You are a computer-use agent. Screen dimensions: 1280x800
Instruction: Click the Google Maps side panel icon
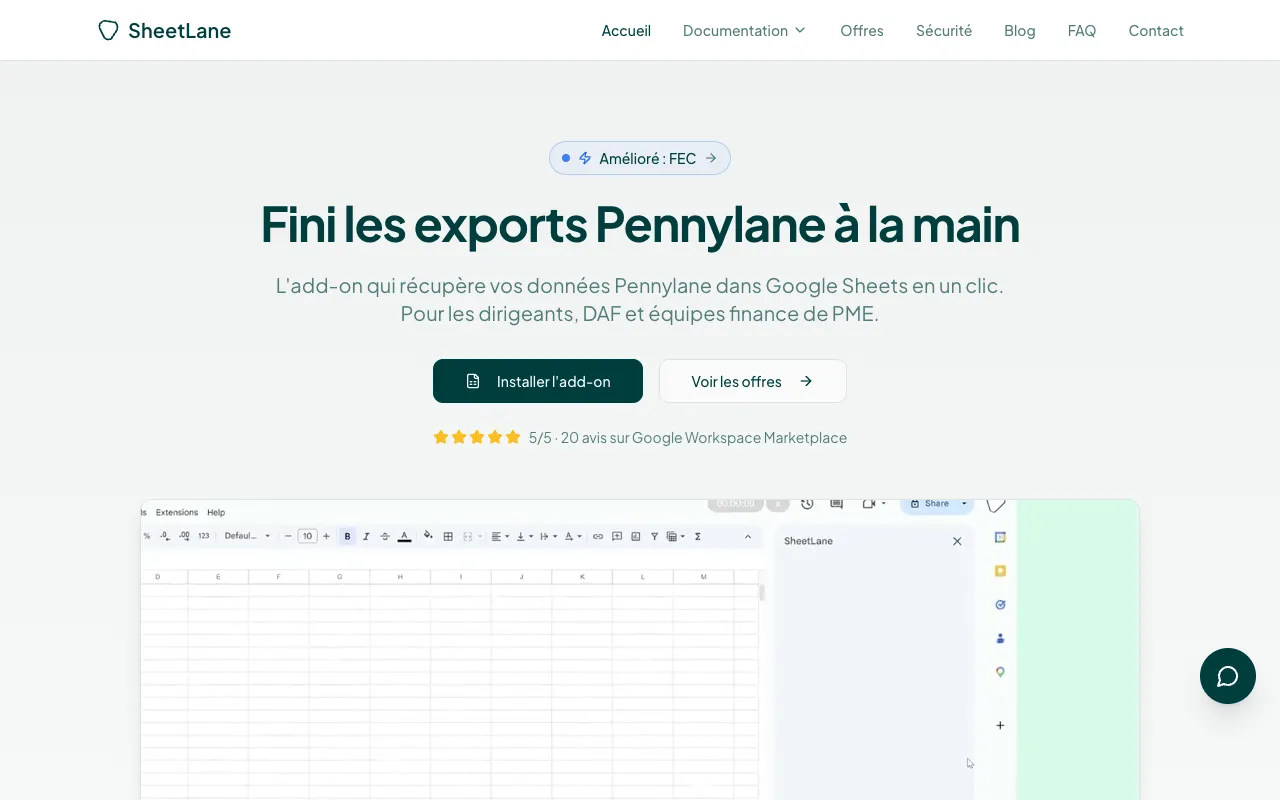pos(1000,672)
